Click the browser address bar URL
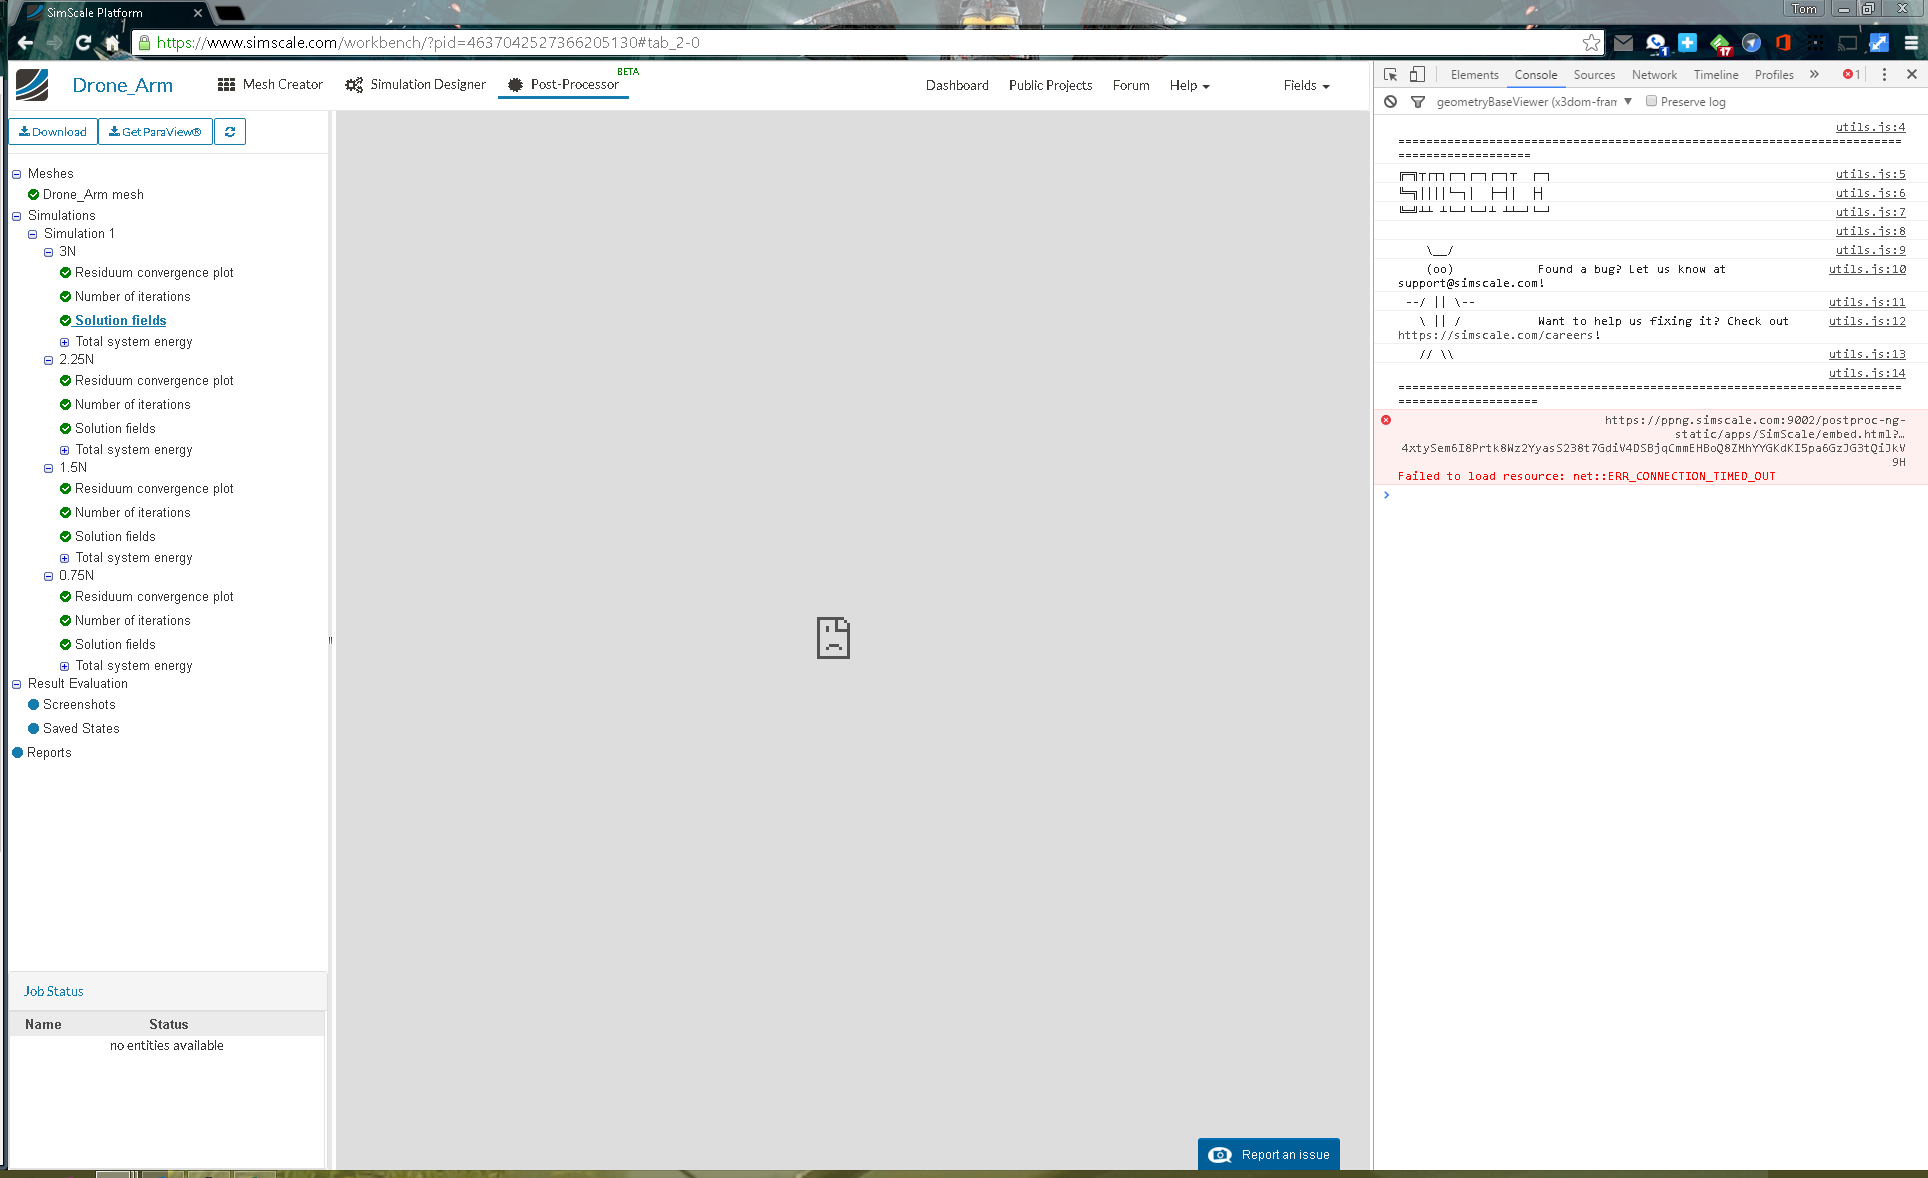This screenshot has height=1178, width=1928. pyautogui.click(x=428, y=43)
